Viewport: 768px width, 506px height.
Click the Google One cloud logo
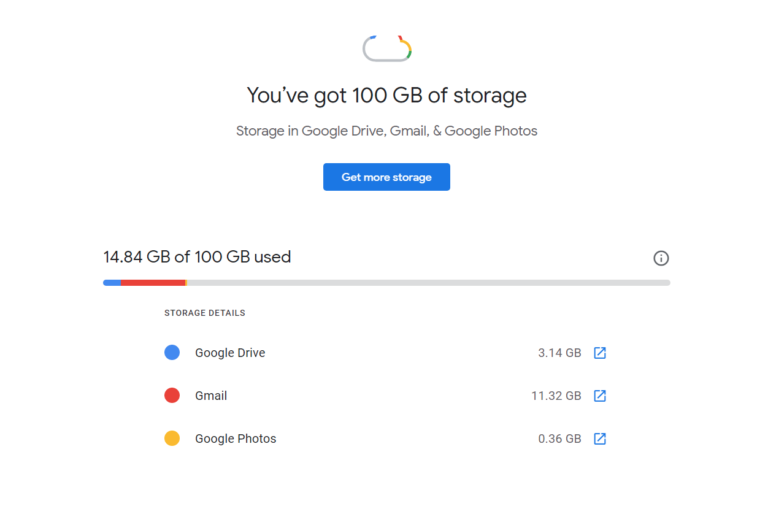(x=387, y=48)
